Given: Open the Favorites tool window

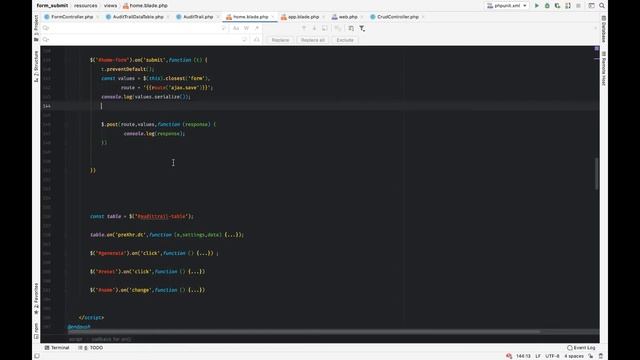Looking at the screenshot, I should (36, 298).
